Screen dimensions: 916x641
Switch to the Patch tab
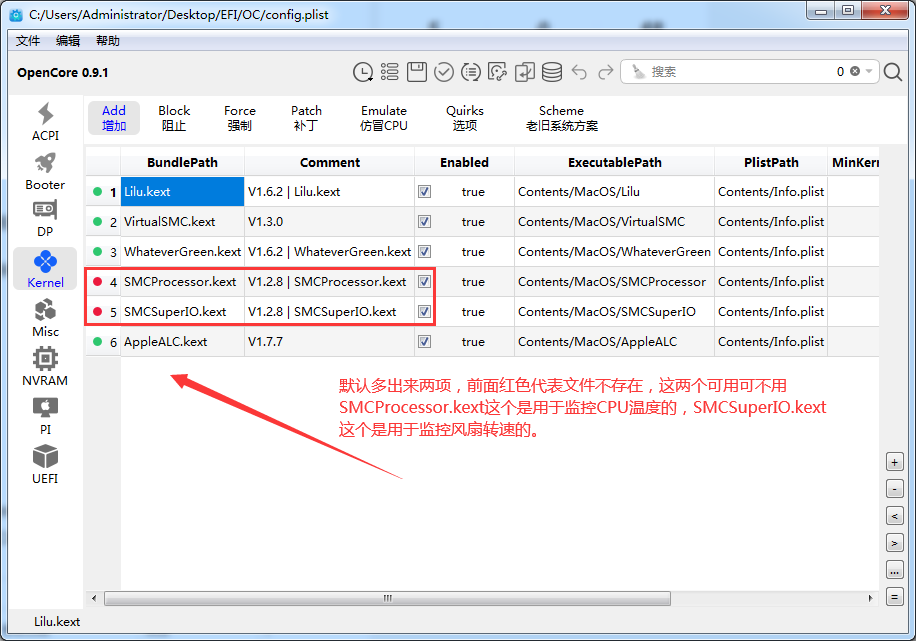[306, 118]
